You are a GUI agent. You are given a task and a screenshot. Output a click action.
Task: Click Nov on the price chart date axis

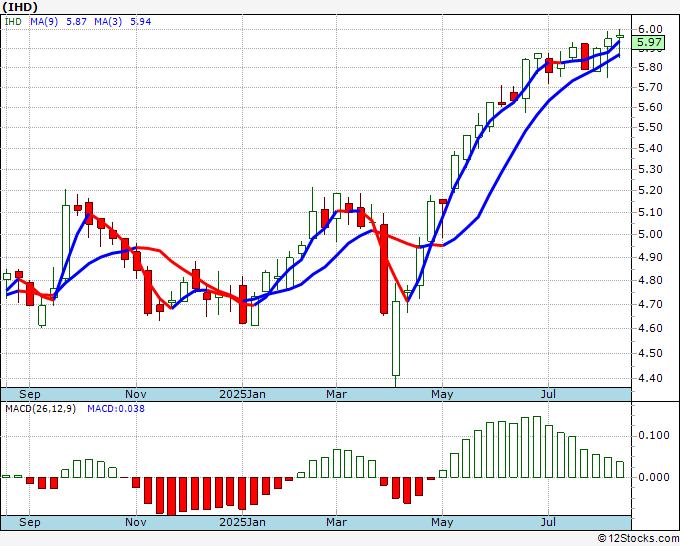click(136, 394)
